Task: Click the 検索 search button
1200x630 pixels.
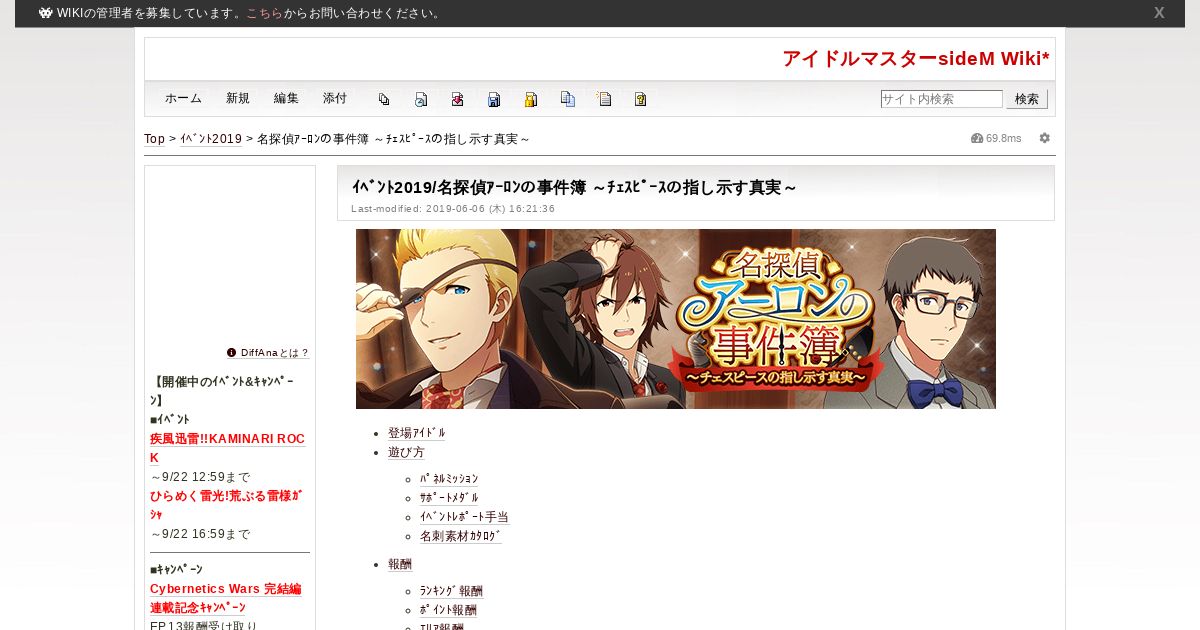Action: (1027, 99)
